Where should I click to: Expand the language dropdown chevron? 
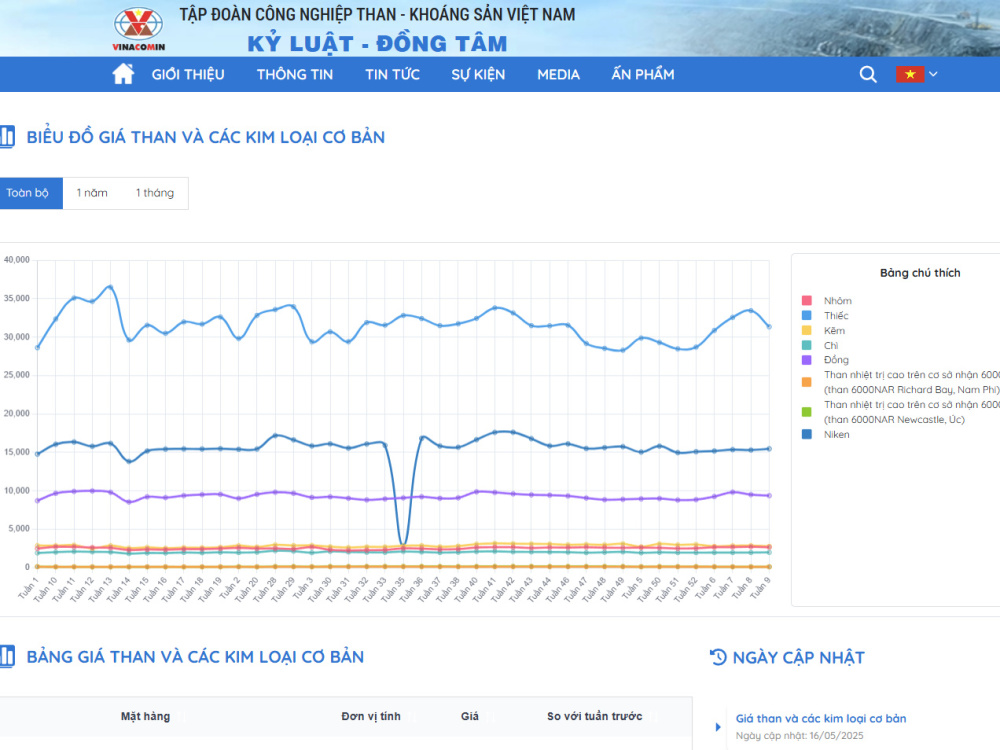[933, 75]
